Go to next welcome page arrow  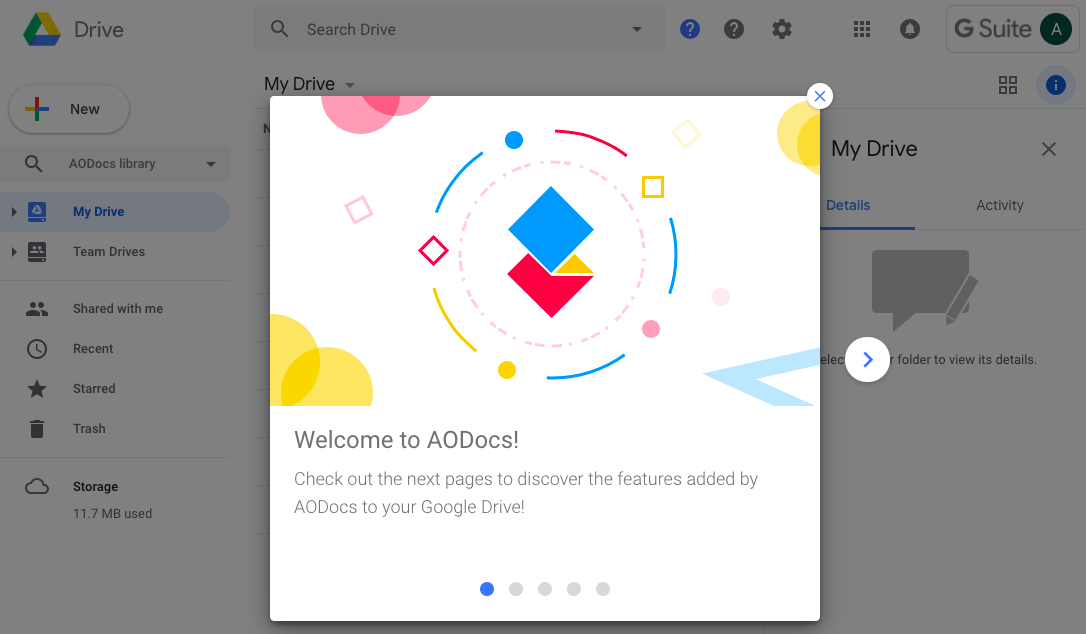[x=867, y=359]
